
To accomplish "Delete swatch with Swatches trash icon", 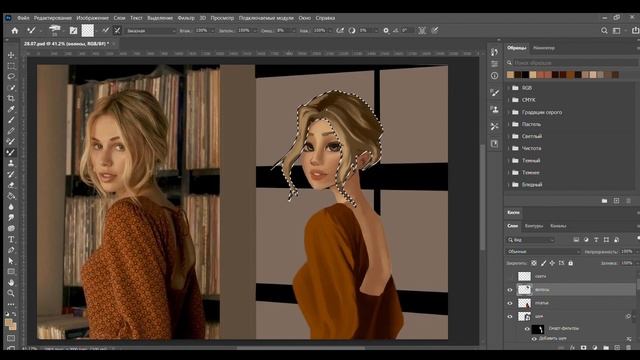I will tap(629, 200).
